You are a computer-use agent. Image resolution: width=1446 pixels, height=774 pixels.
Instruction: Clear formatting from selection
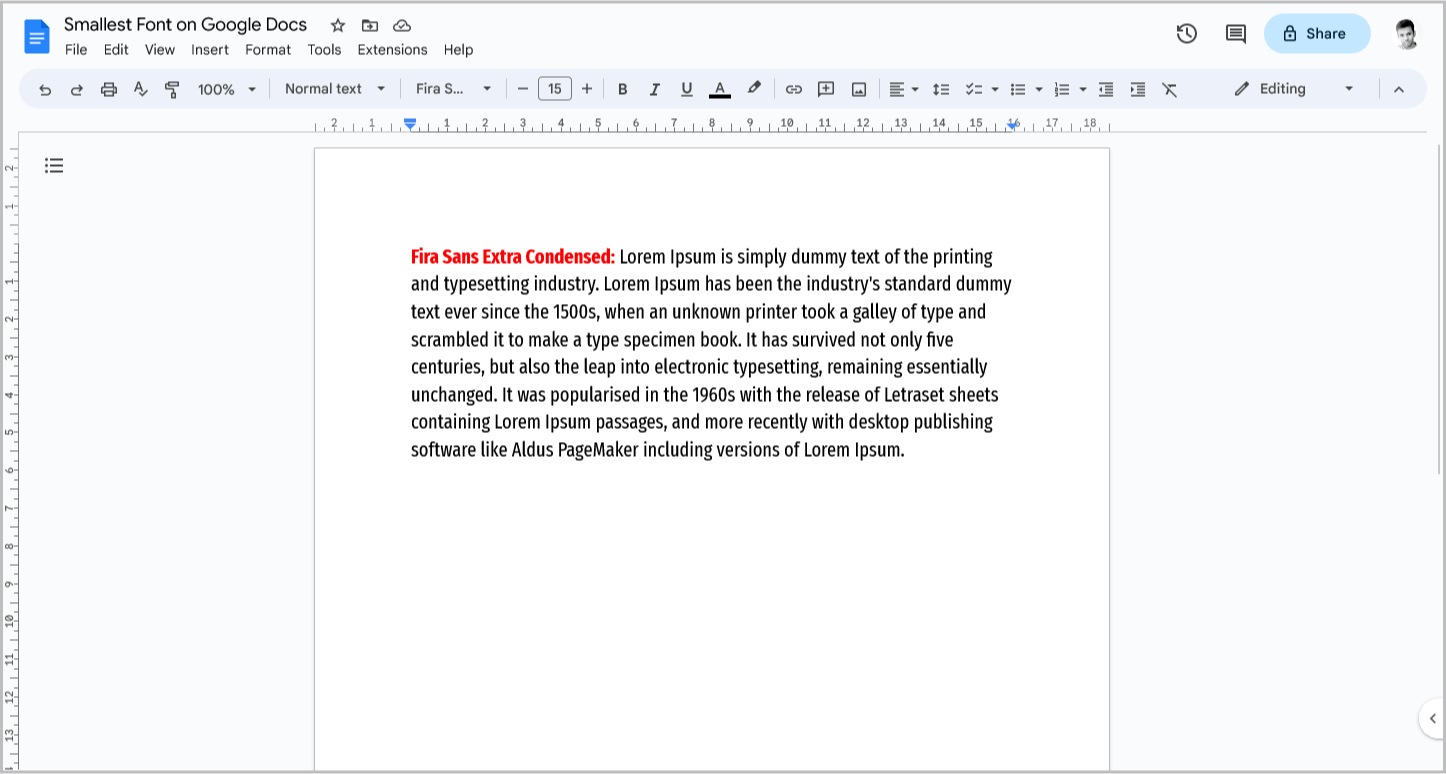(1169, 89)
